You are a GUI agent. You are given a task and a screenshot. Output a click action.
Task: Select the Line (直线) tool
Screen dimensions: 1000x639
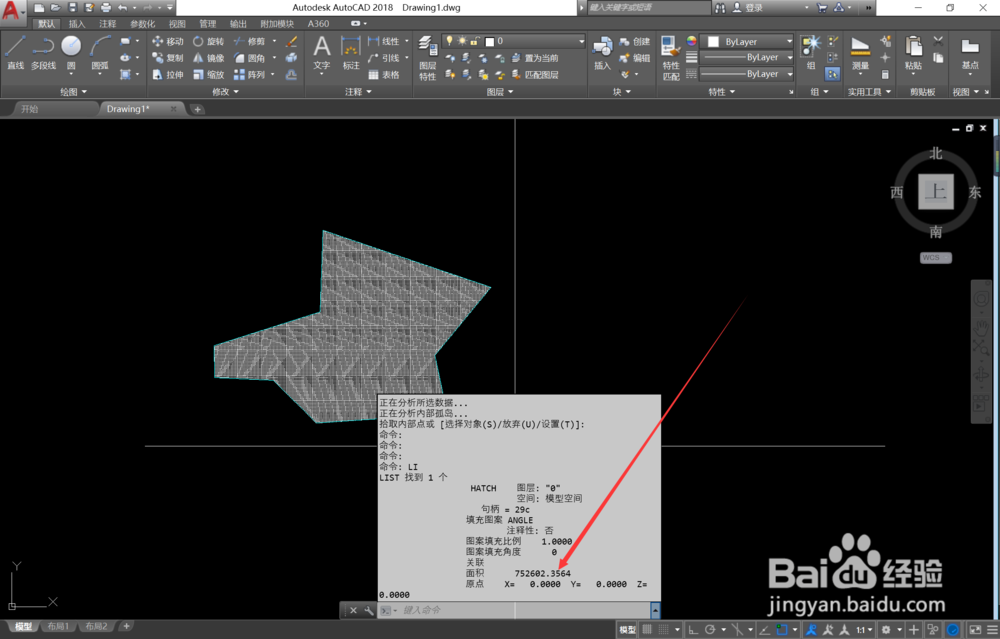[15, 52]
